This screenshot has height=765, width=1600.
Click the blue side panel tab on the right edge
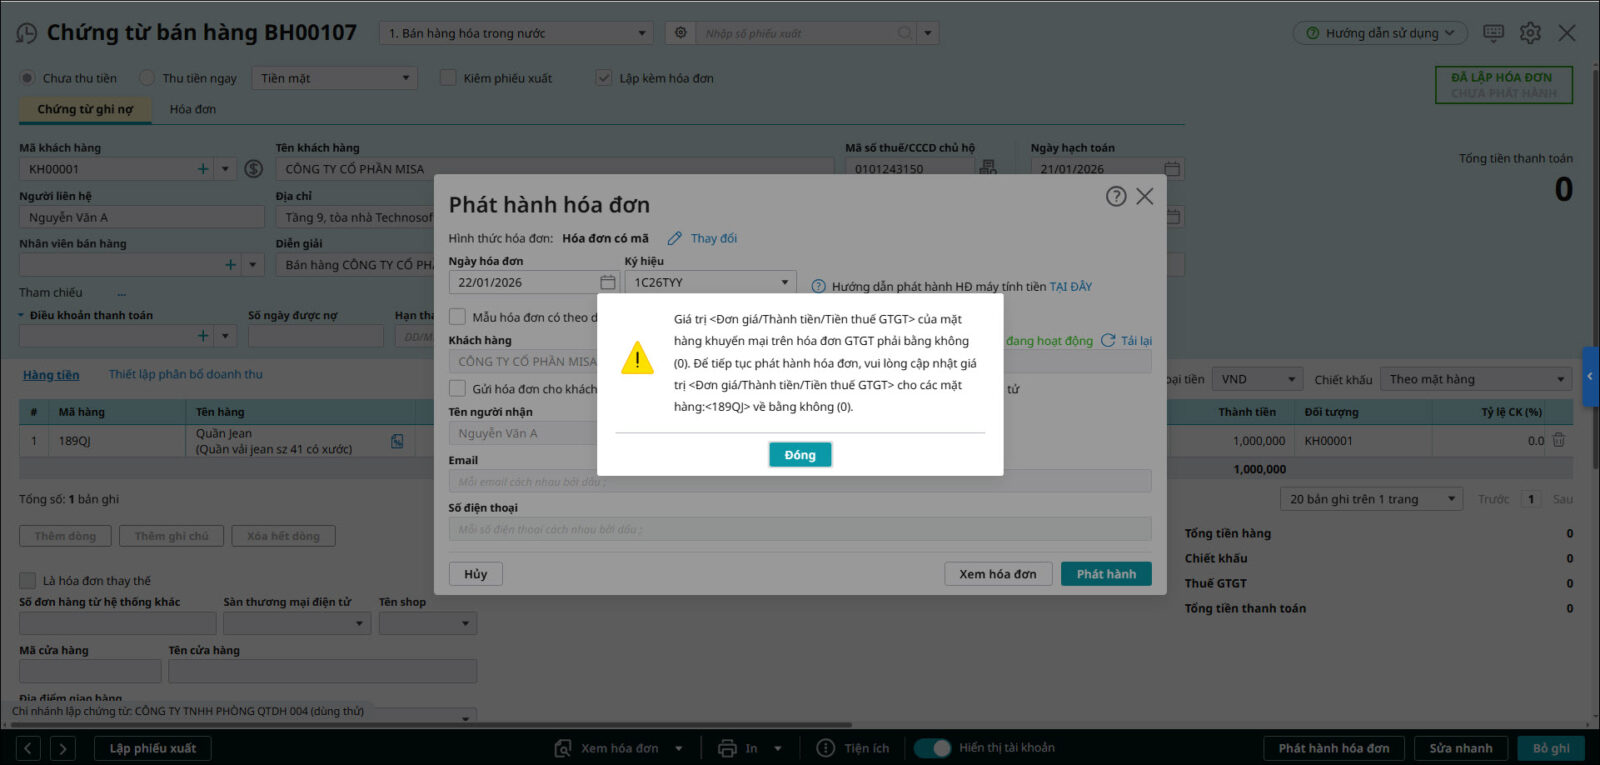[1591, 376]
